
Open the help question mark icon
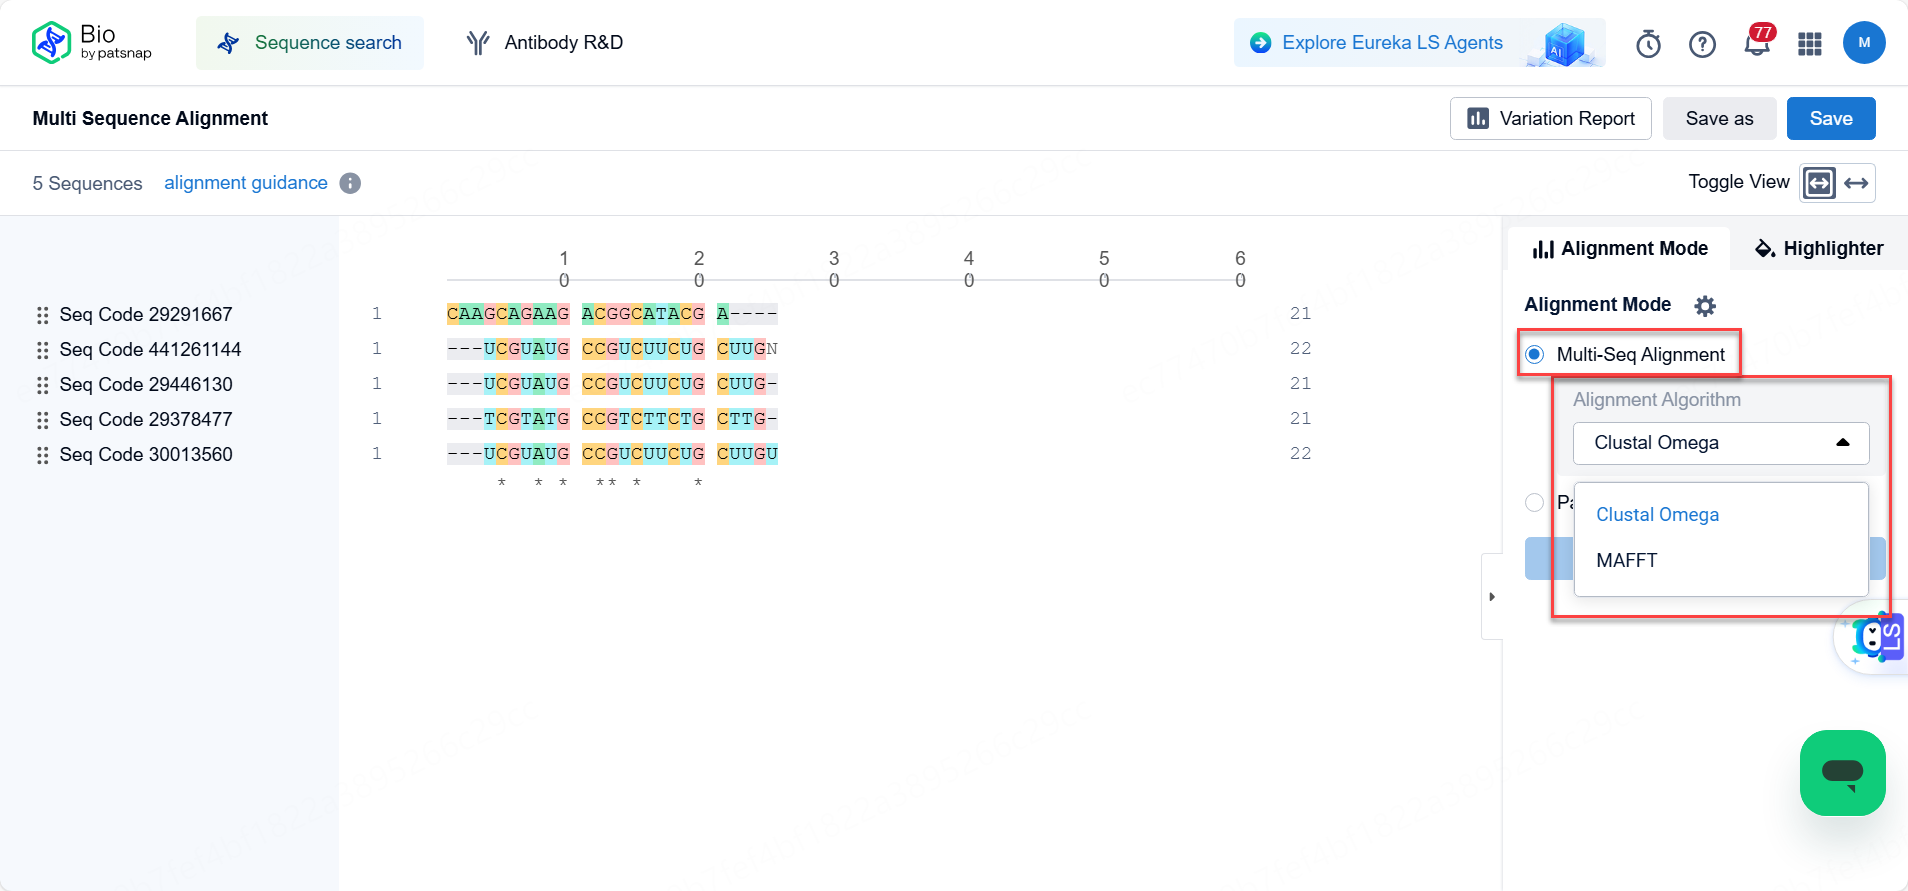point(1702,44)
